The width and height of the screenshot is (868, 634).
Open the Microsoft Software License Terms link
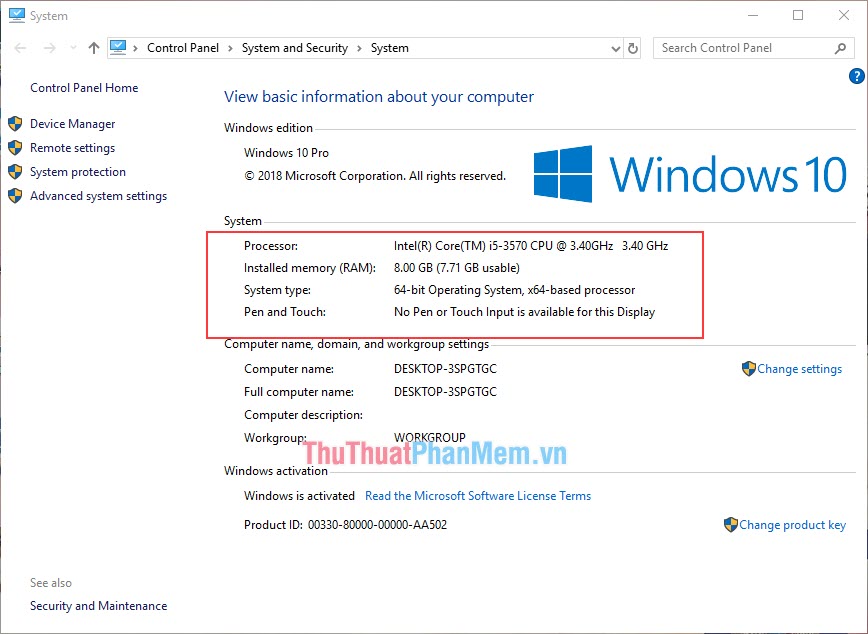[478, 495]
